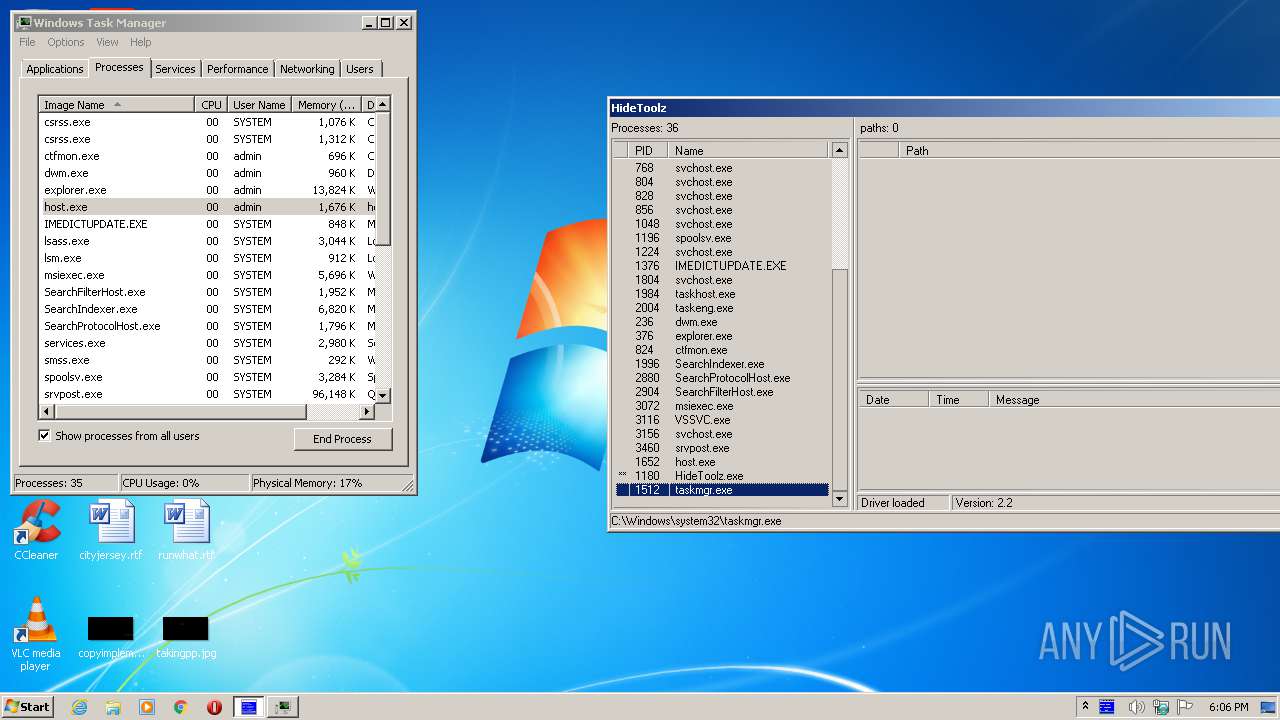Image resolution: width=1280 pixels, height=720 pixels.
Task: Click Show desktop button at taskbar end
Action: tap(1270, 707)
